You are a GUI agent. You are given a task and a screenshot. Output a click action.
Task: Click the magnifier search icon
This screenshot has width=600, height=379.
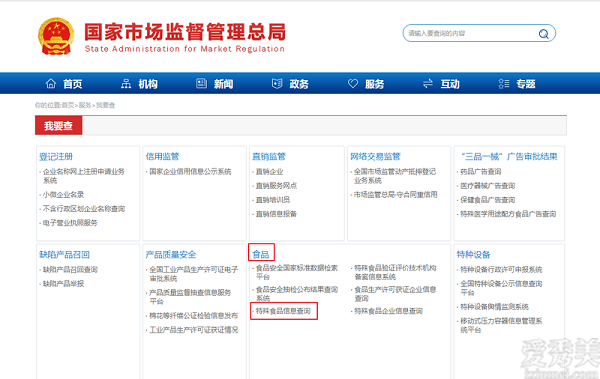[x=543, y=34]
